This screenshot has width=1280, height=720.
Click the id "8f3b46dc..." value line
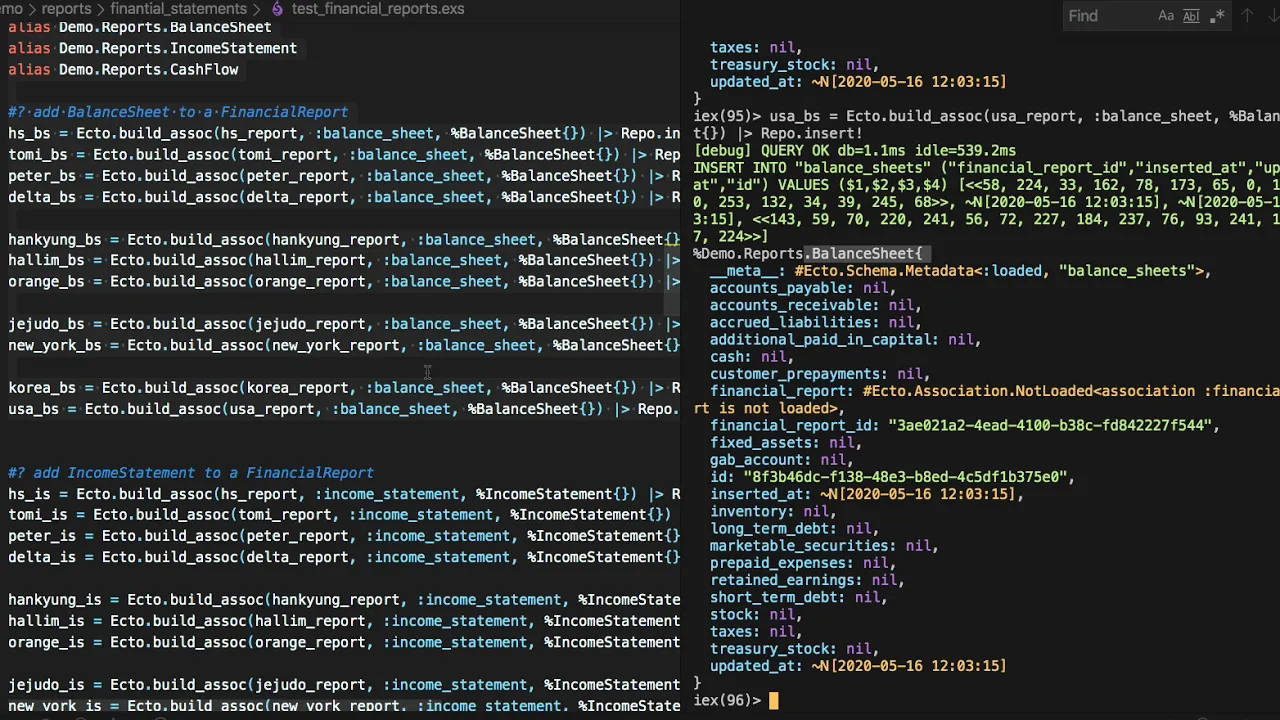point(892,477)
